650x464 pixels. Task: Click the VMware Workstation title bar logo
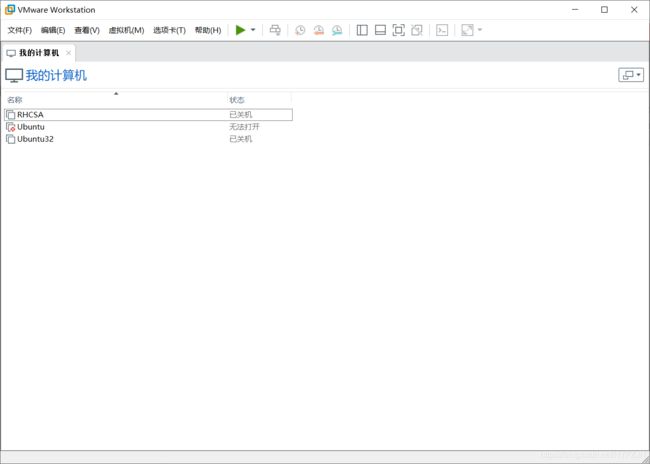click(10, 10)
